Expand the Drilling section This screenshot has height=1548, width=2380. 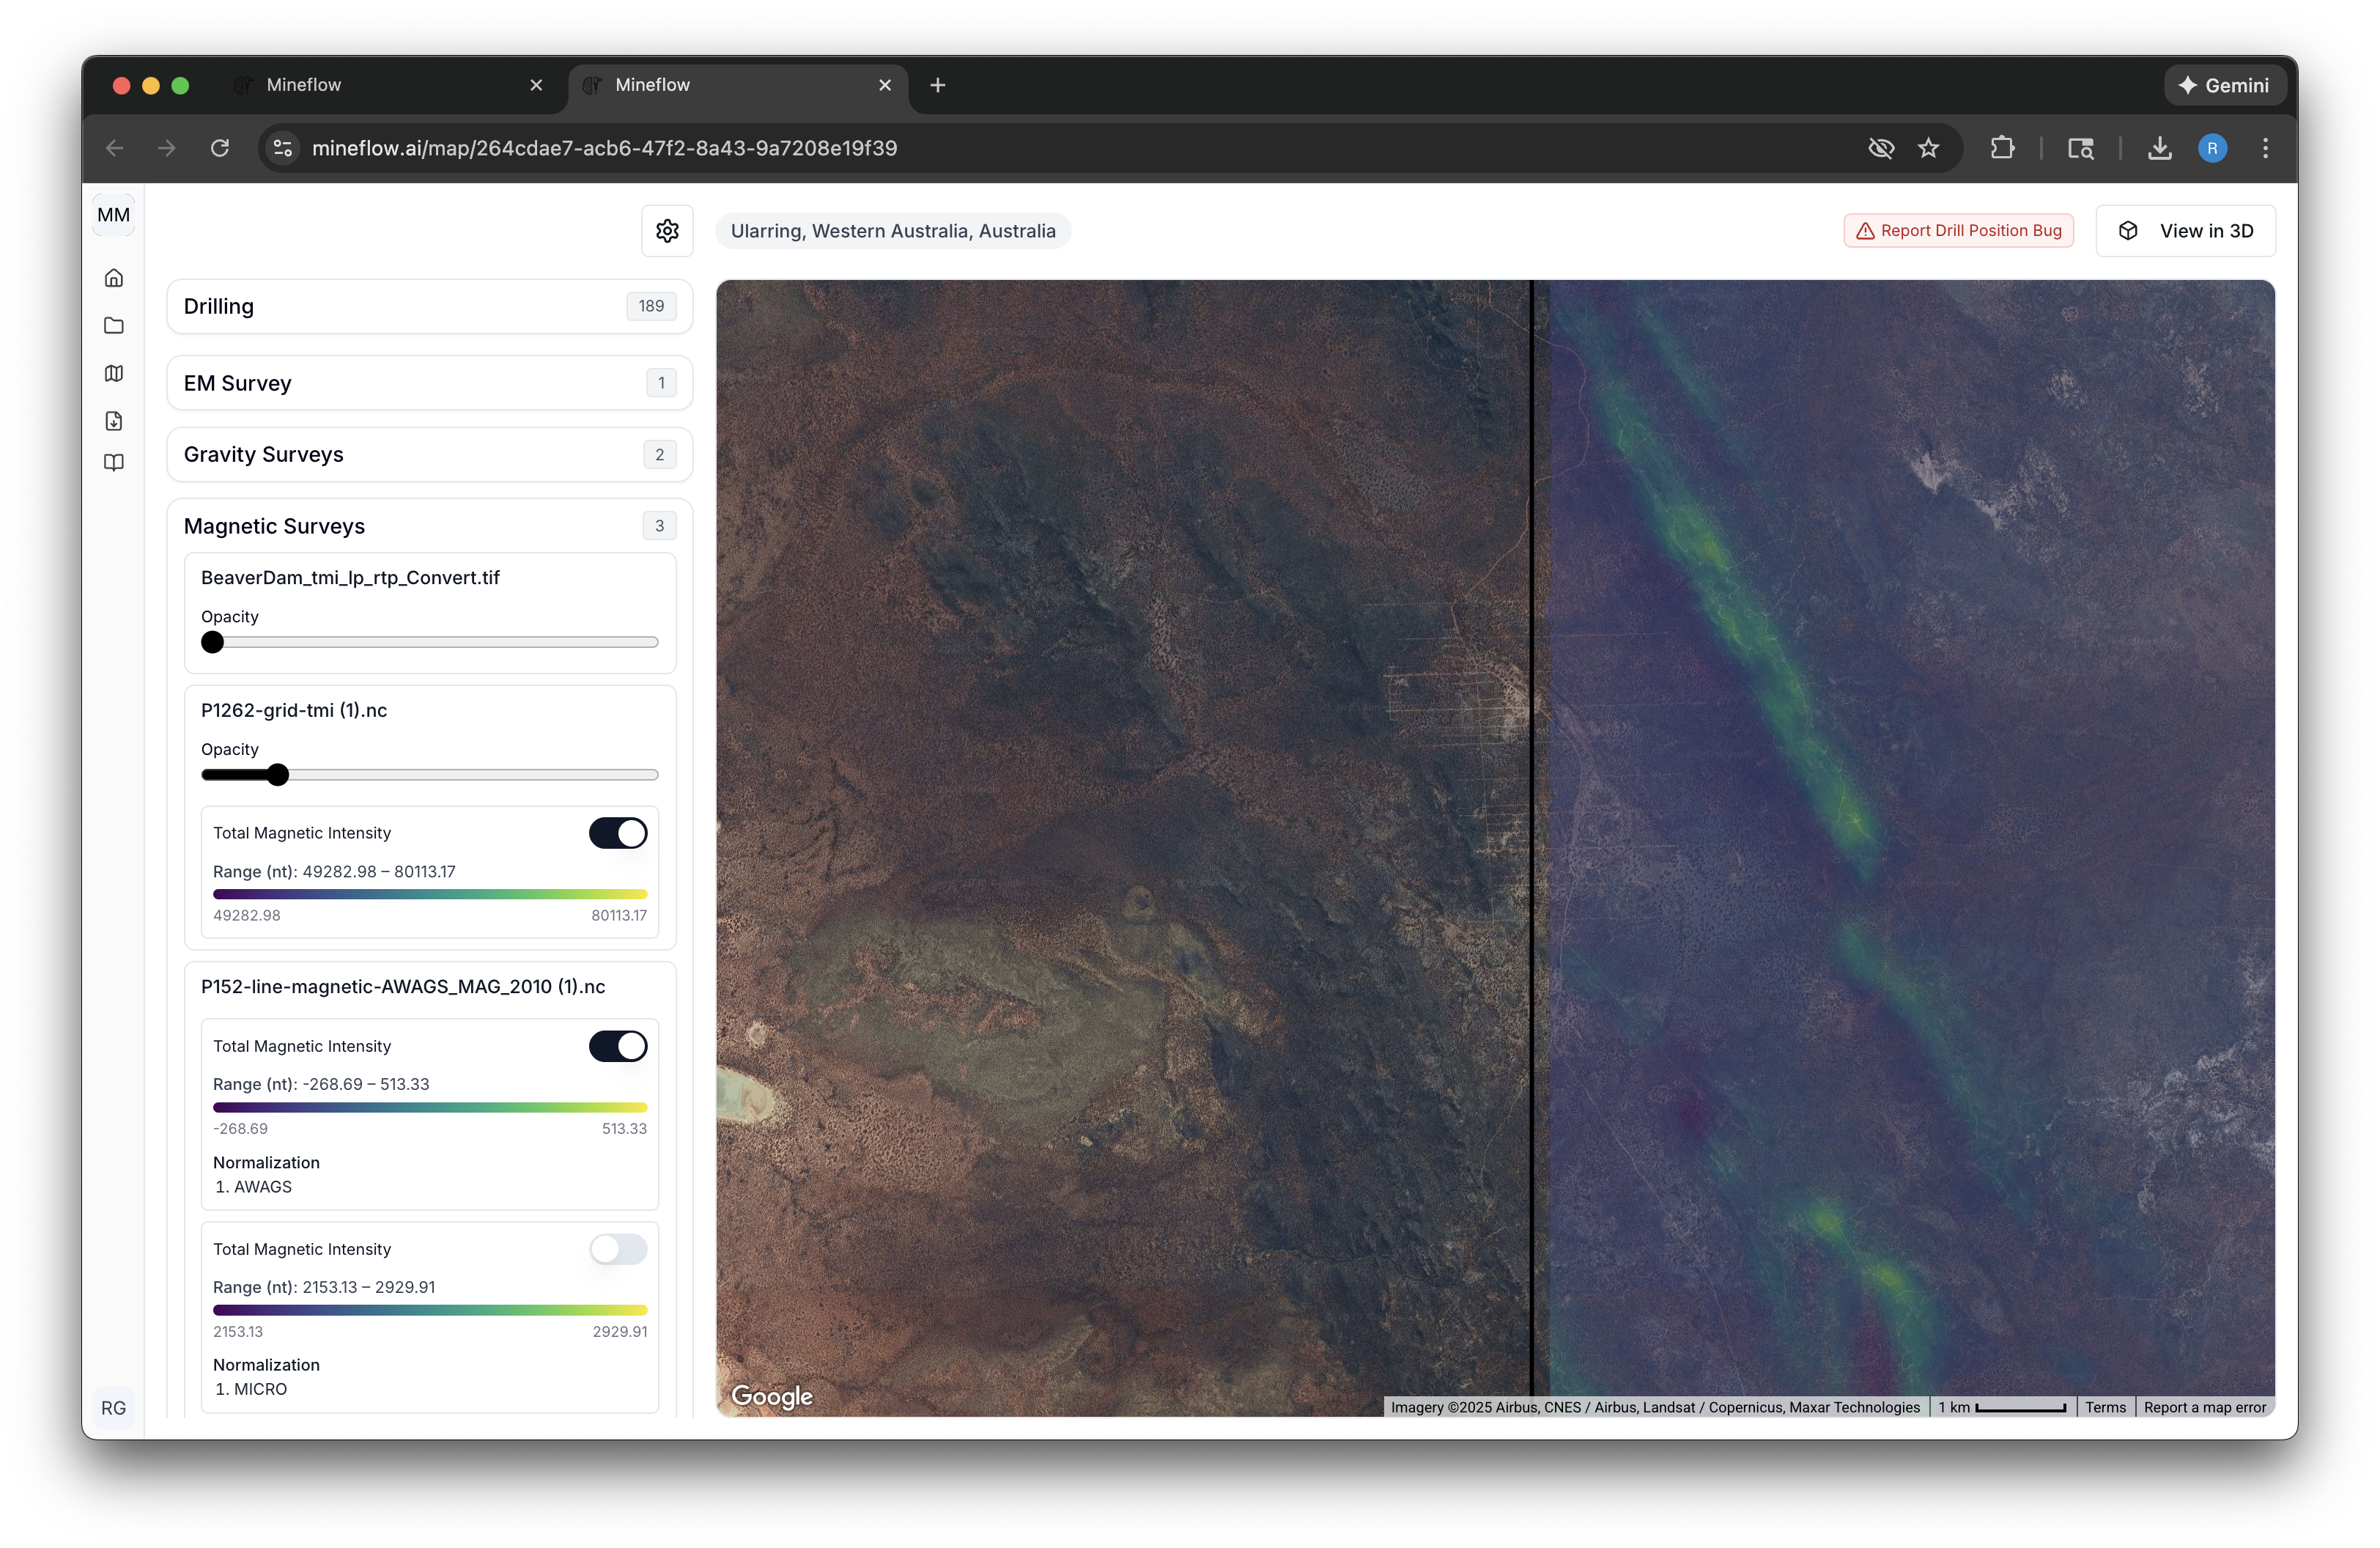pos(430,306)
